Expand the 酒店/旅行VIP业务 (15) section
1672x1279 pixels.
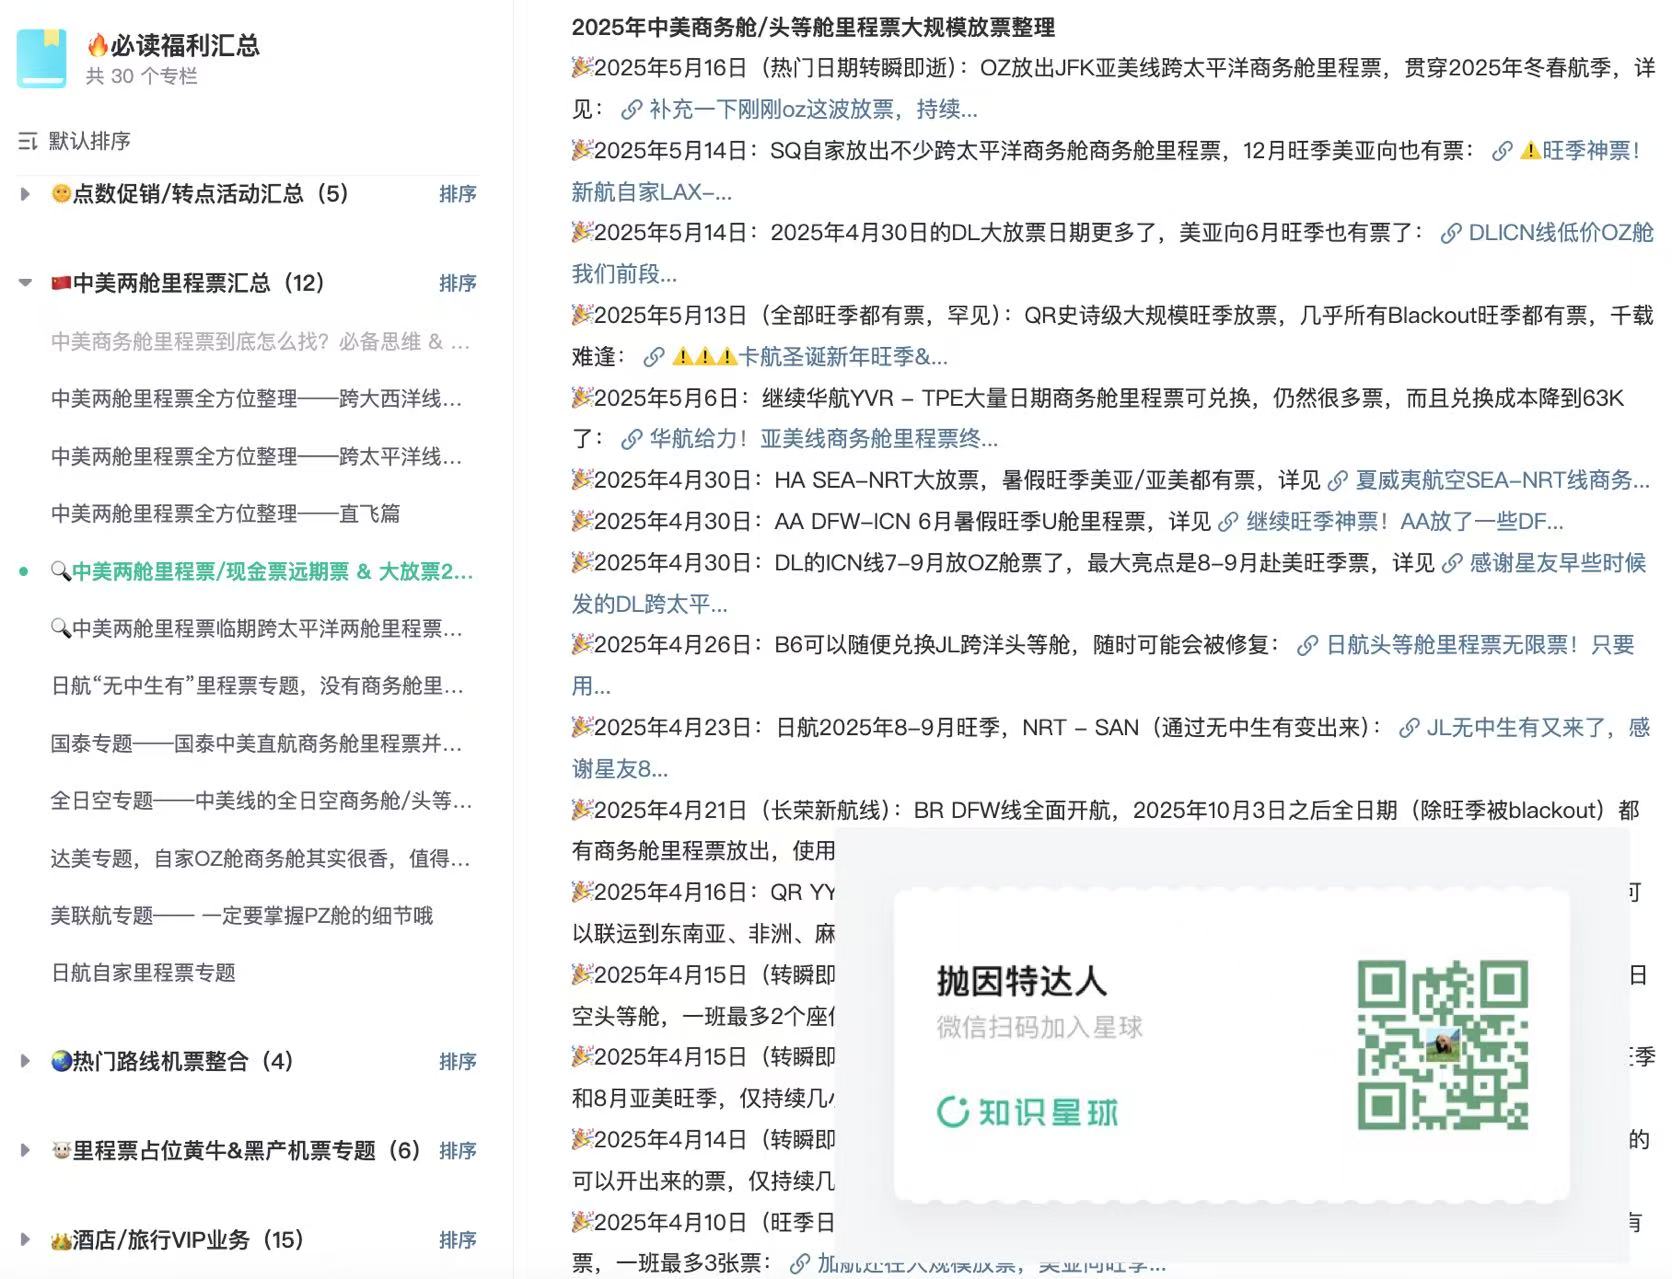tap(25, 1240)
